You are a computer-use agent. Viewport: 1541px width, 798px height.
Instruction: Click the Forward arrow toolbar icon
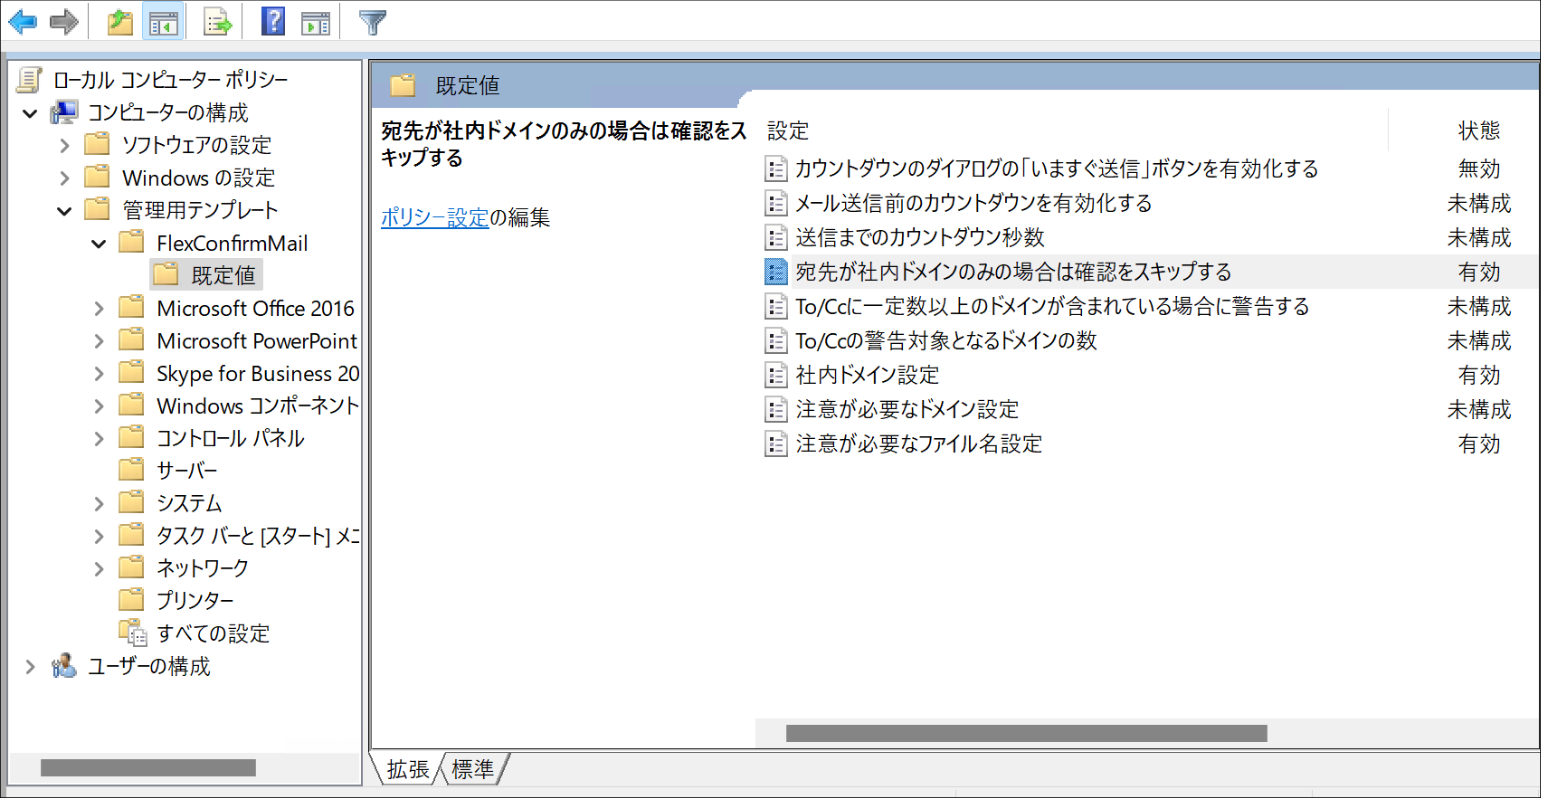coord(64,21)
